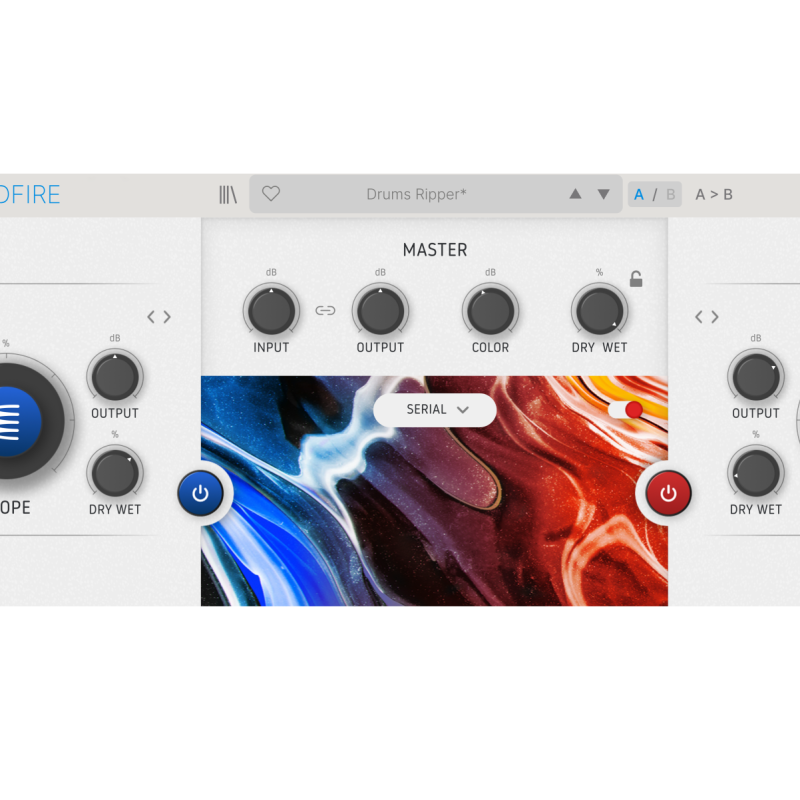Image resolution: width=800 pixels, height=800 pixels.
Task: Select previous effect in left module
Action: pos(151,317)
